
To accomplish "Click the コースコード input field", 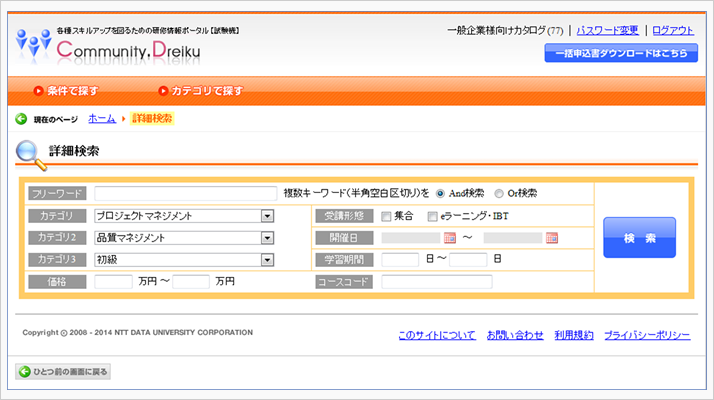I will (437, 282).
